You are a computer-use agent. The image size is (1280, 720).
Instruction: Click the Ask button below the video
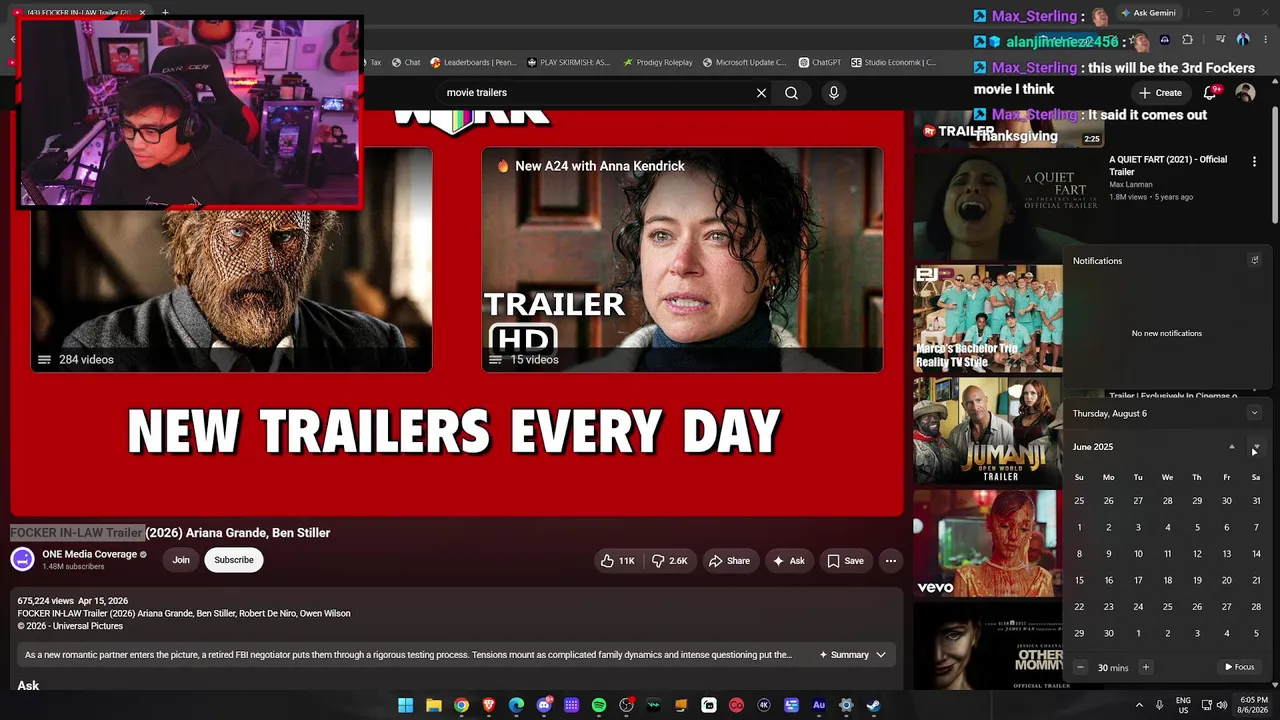click(788, 561)
